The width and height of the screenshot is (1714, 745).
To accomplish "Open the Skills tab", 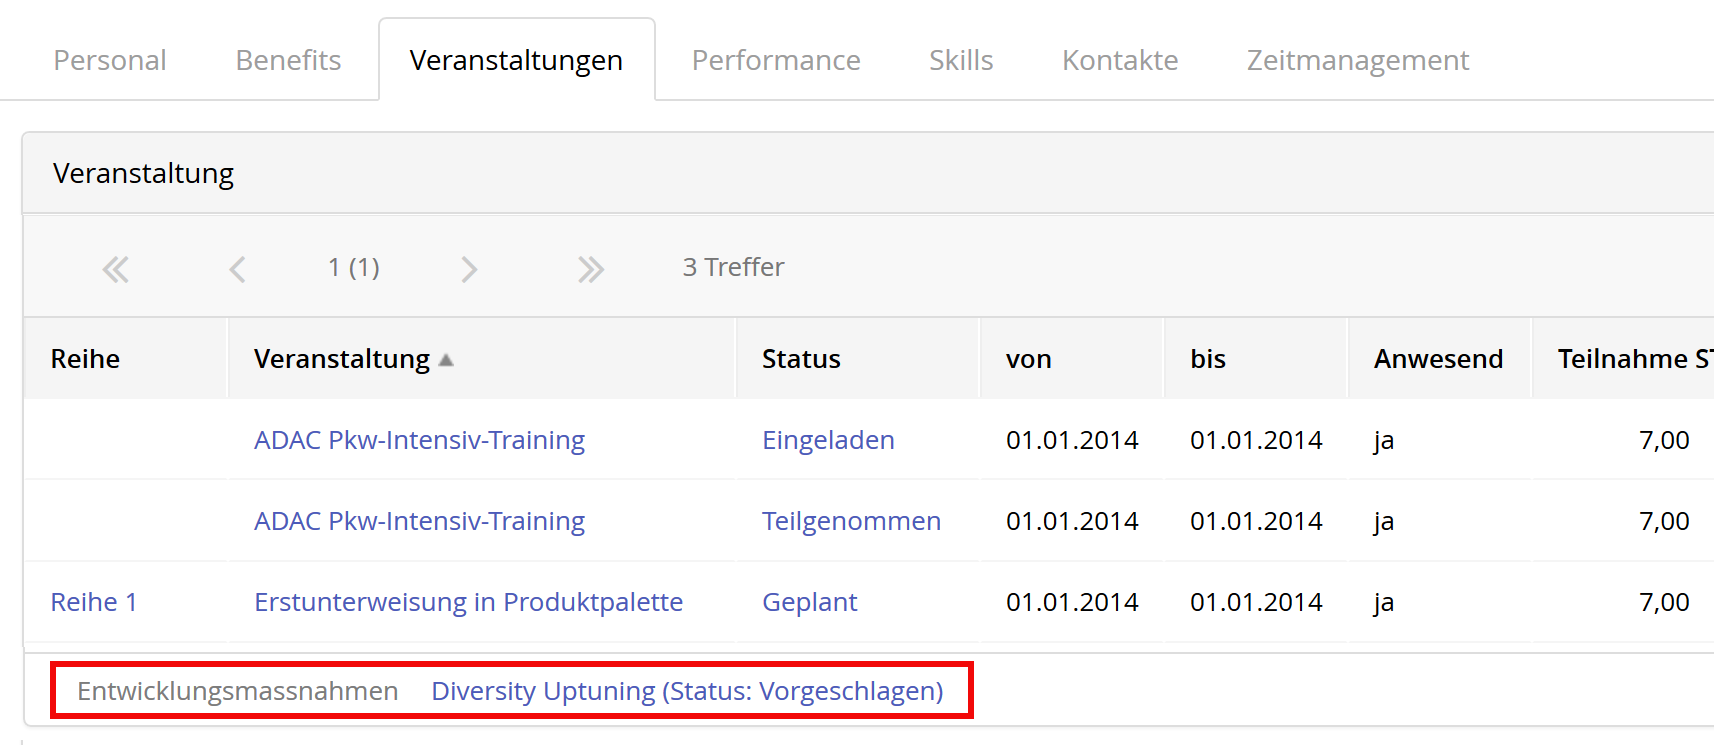I will [x=960, y=60].
